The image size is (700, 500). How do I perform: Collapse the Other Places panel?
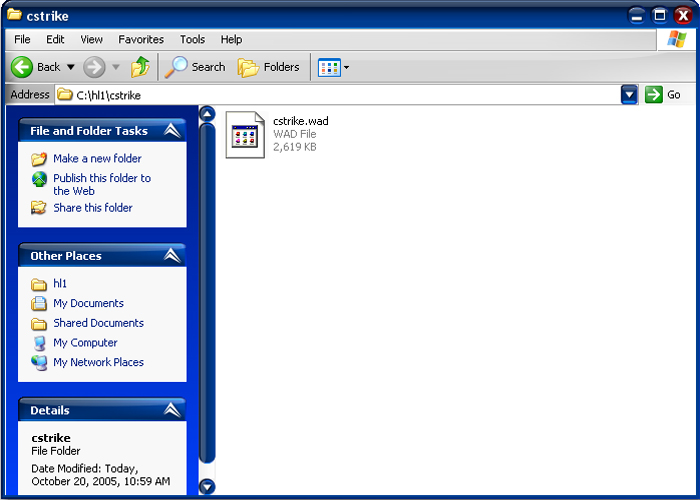tap(172, 256)
